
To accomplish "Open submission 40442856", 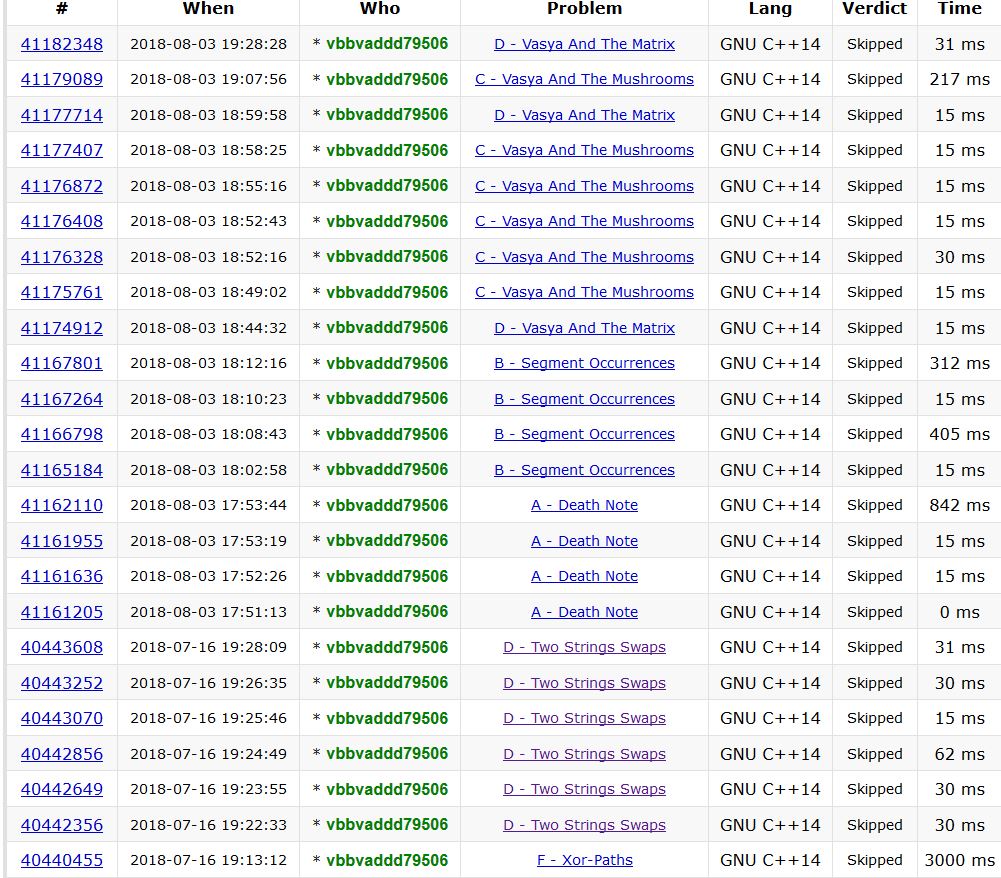I will pos(62,753).
